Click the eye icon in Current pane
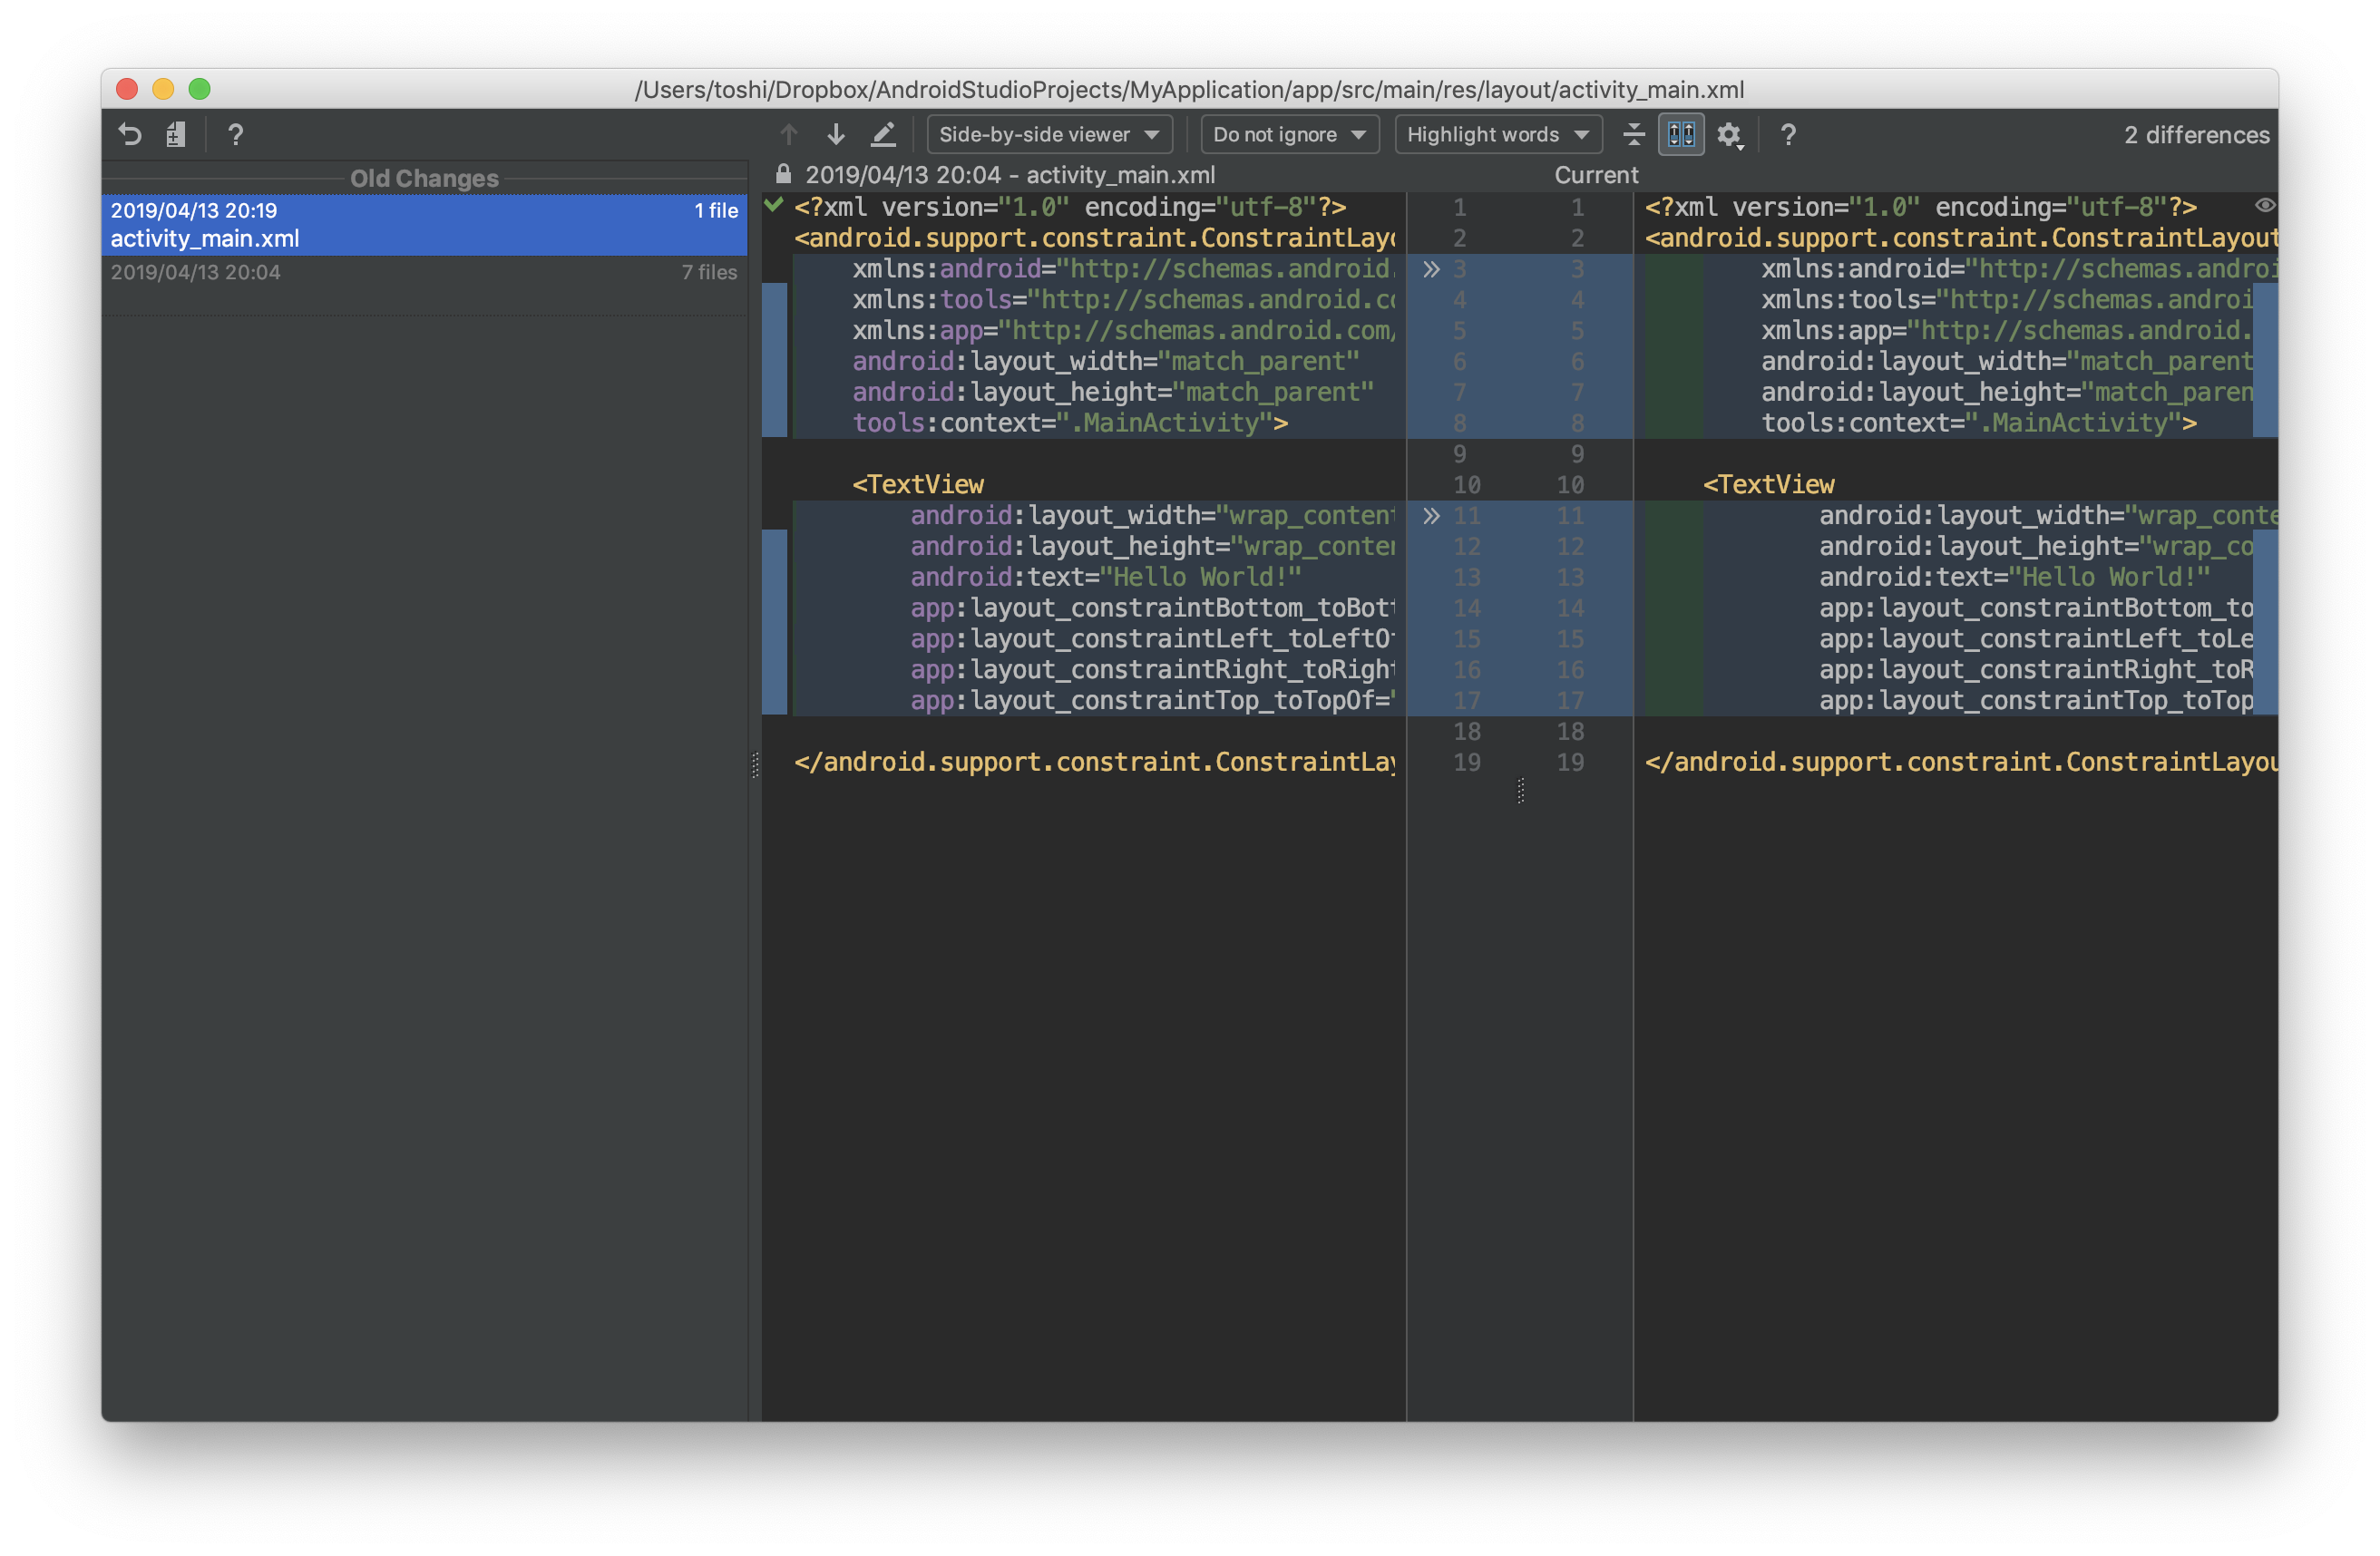The width and height of the screenshot is (2380, 1556). [2265, 205]
